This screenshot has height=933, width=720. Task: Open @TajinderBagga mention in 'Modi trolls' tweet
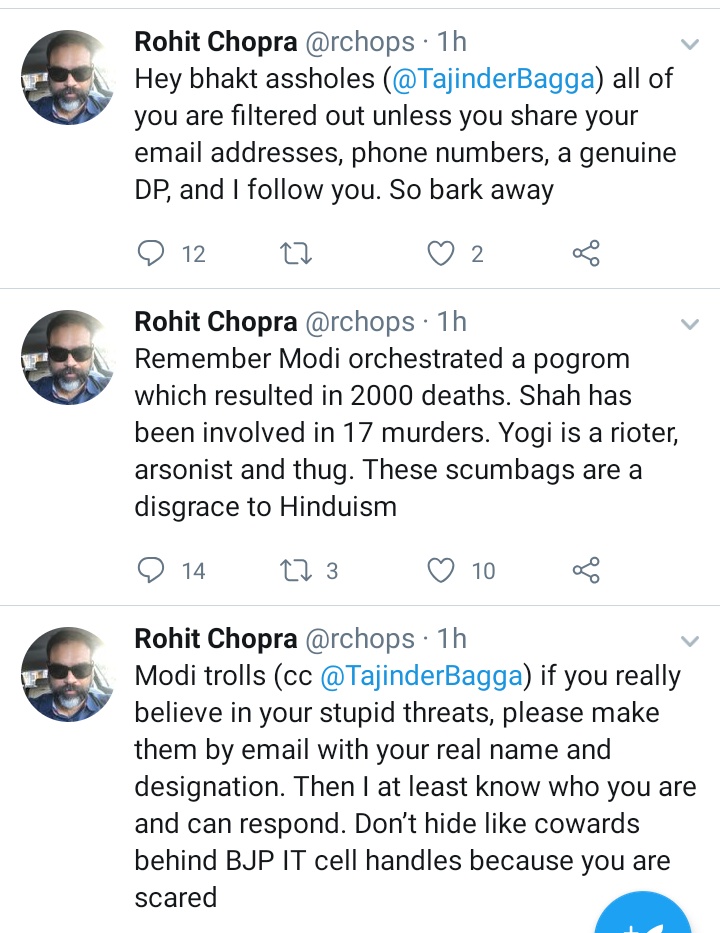(421, 676)
